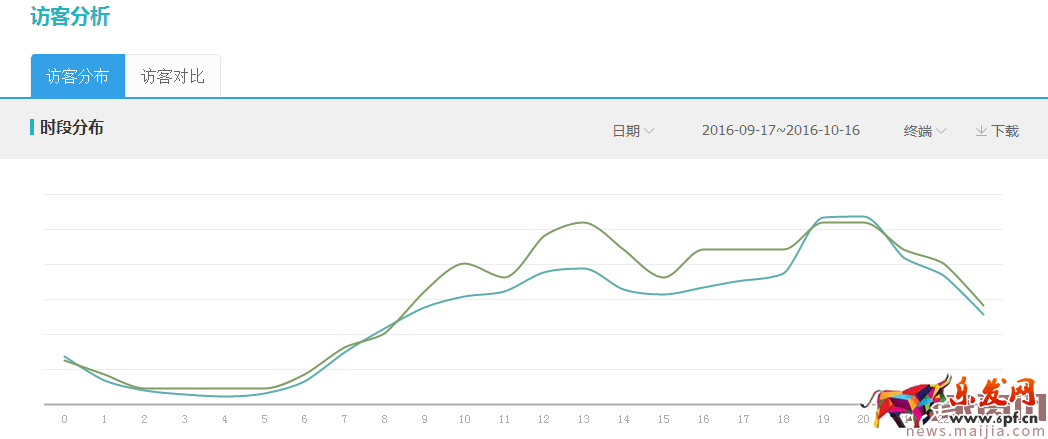The height and width of the screenshot is (439, 1048).
Task: Click the hour 17 axis label
Action: click(743, 419)
